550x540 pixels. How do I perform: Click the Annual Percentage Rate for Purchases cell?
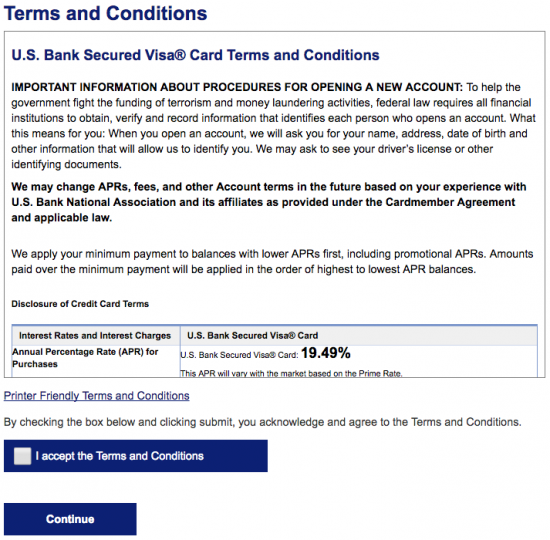click(95, 358)
